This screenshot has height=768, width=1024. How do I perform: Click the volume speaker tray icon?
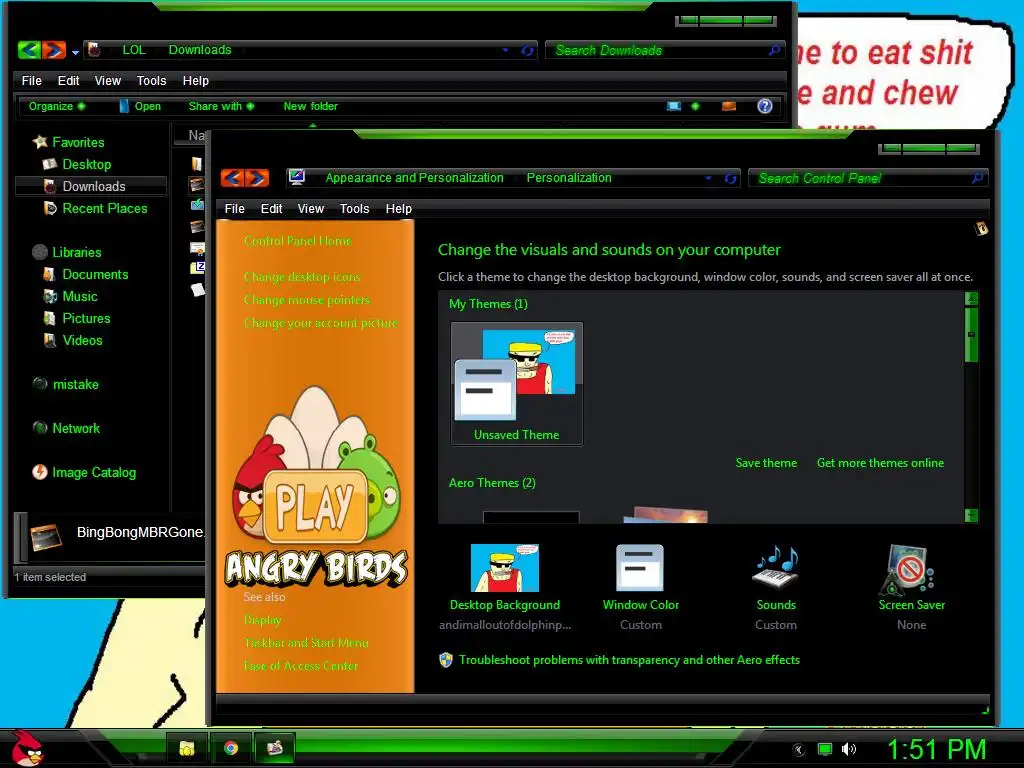[848, 749]
